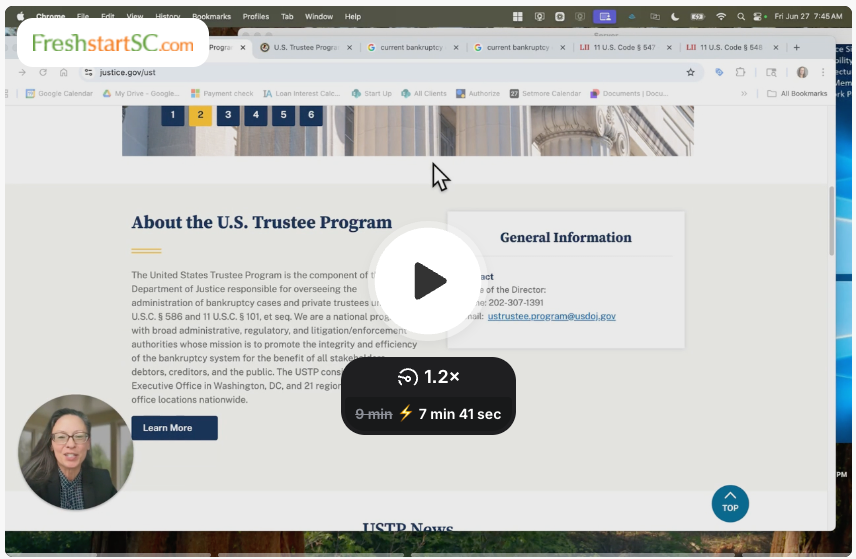Viewport: 856px width, 559px height.
Task: Open the All Bookmarks folder
Action: coord(797,94)
